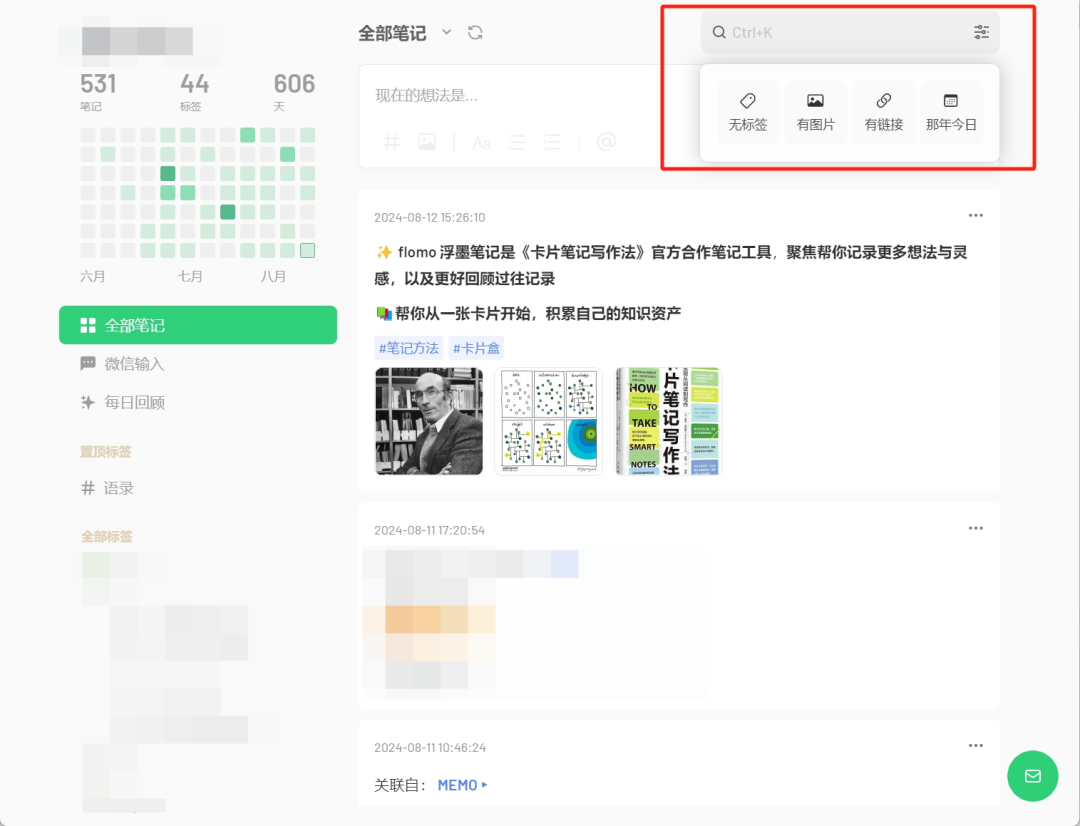Click the @ mention icon in editor
This screenshot has height=826, width=1080.
[606, 142]
